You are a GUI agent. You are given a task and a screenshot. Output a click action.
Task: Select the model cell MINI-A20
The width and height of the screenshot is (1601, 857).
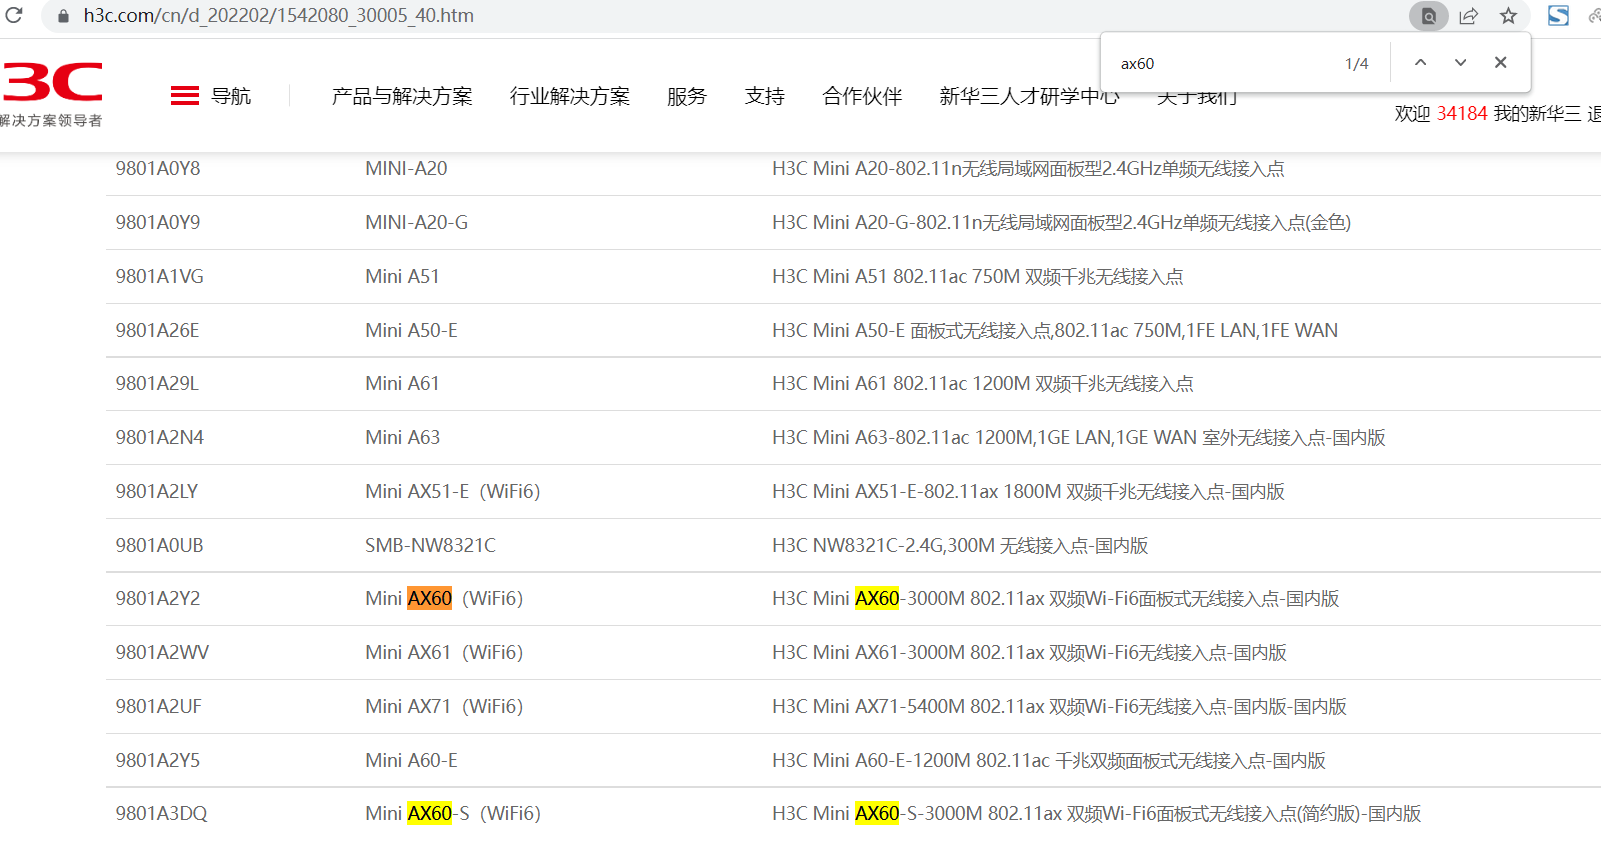click(x=406, y=169)
